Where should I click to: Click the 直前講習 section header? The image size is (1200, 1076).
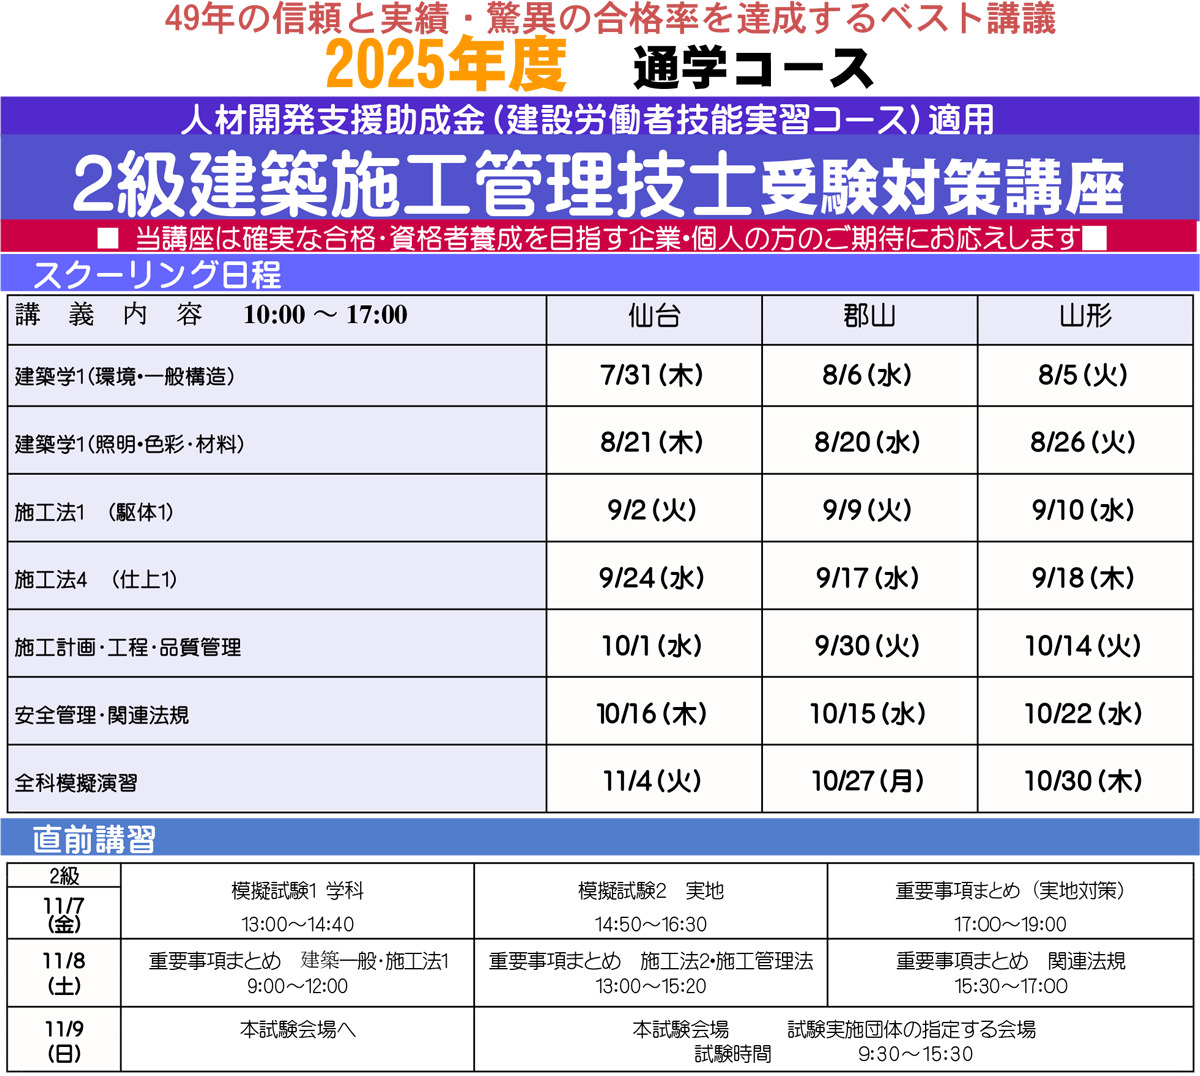point(94,838)
